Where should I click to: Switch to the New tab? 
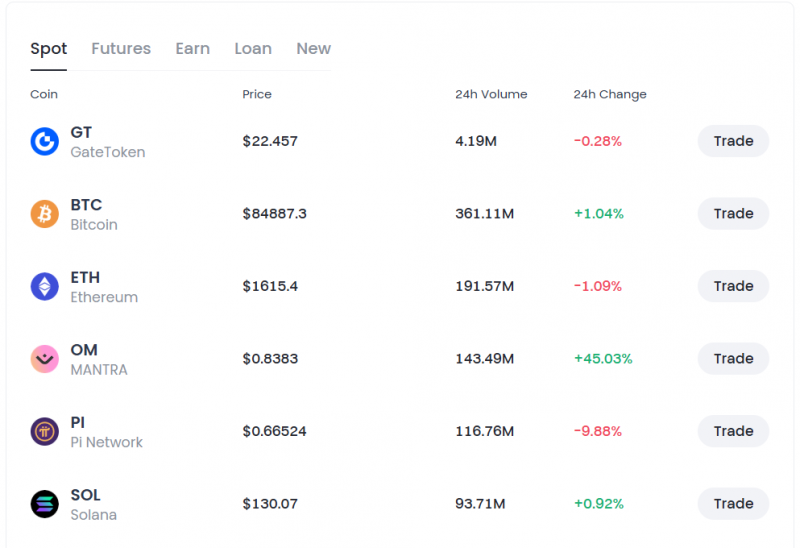(314, 48)
